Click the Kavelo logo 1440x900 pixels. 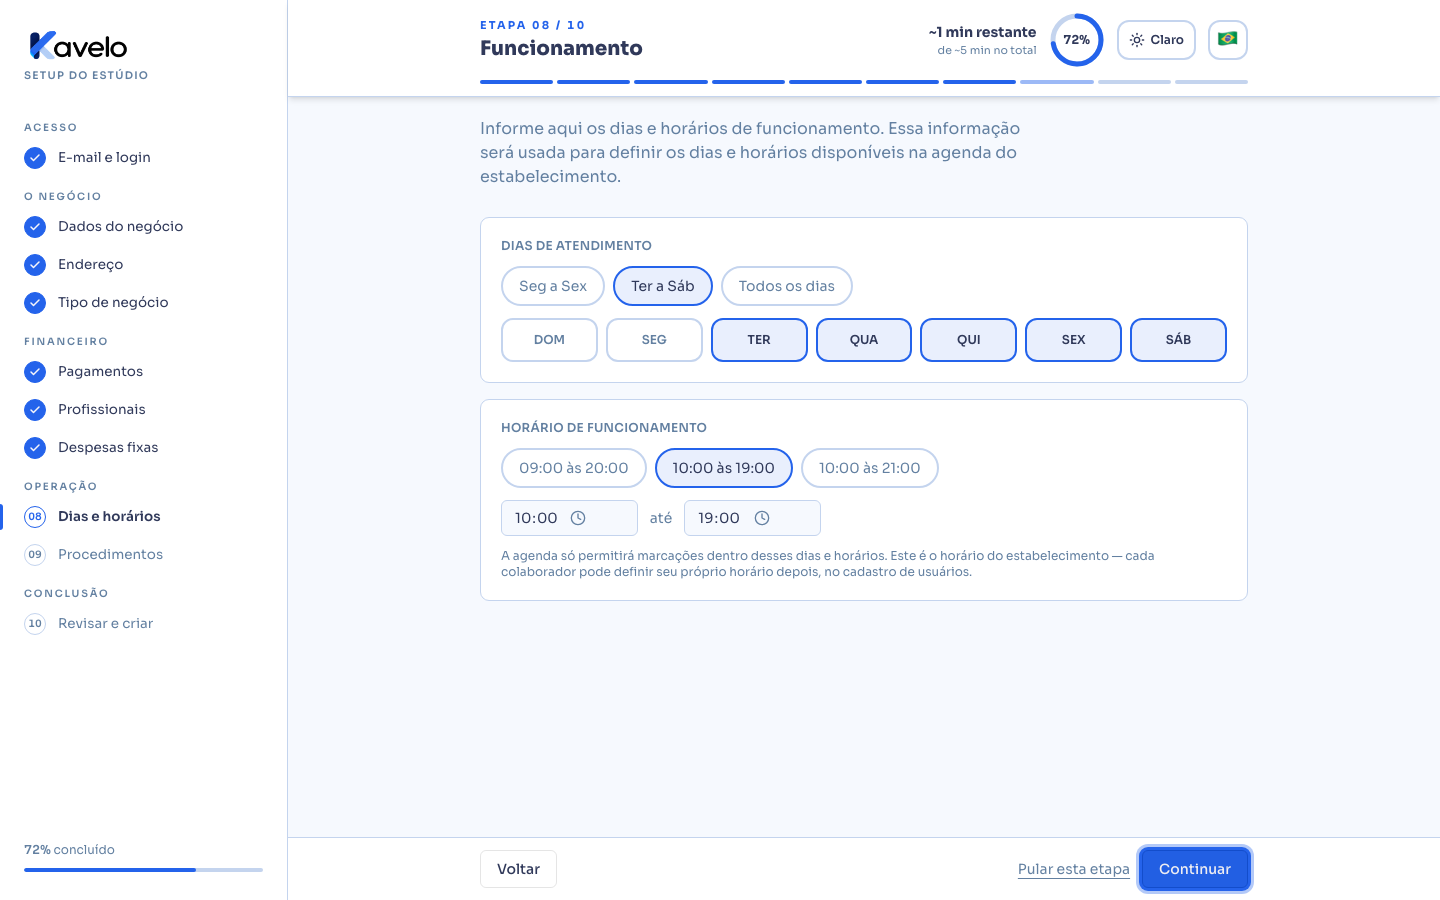(78, 46)
